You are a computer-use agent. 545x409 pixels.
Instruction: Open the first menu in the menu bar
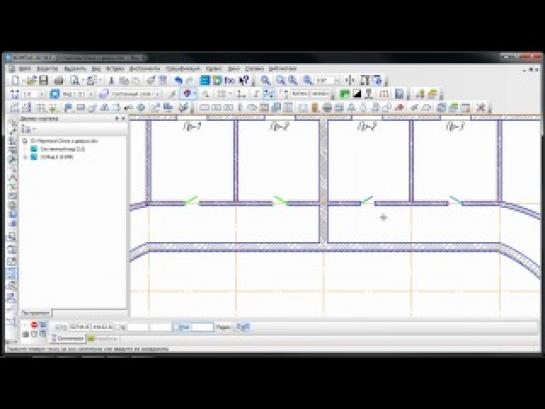(25, 69)
